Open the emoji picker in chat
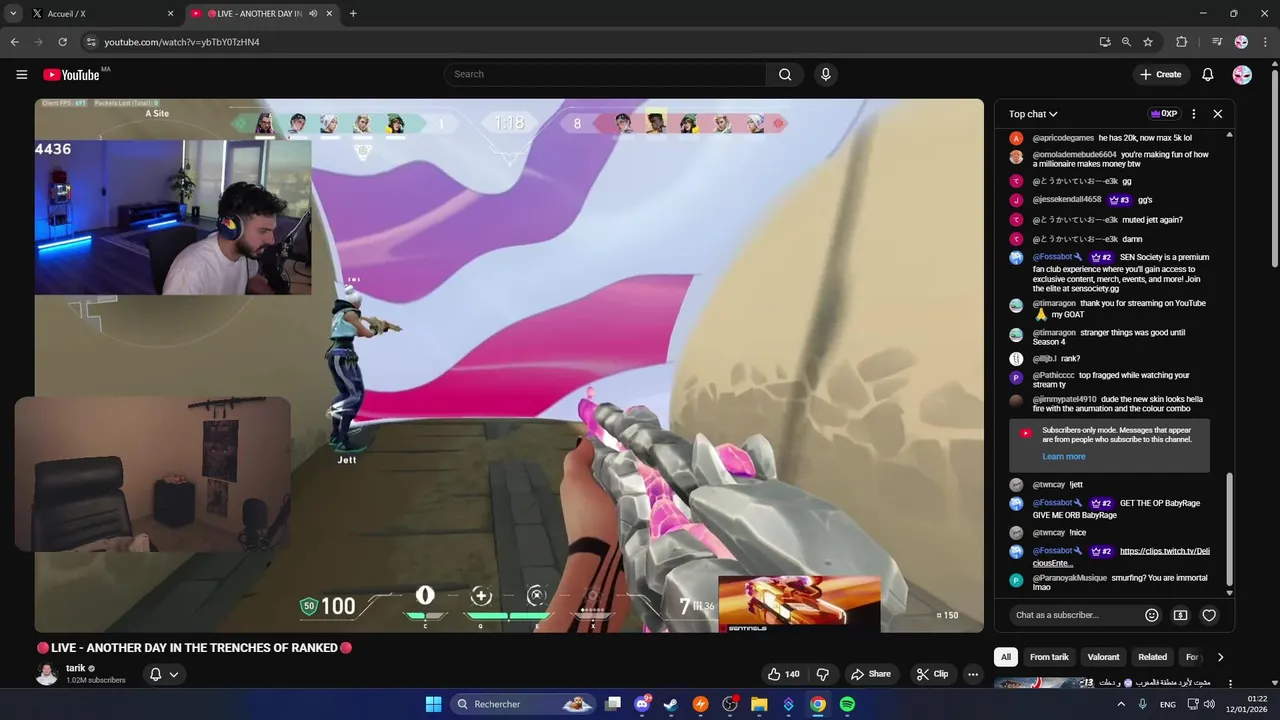The width and height of the screenshot is (1280, 720). [x=1152, y=615]
